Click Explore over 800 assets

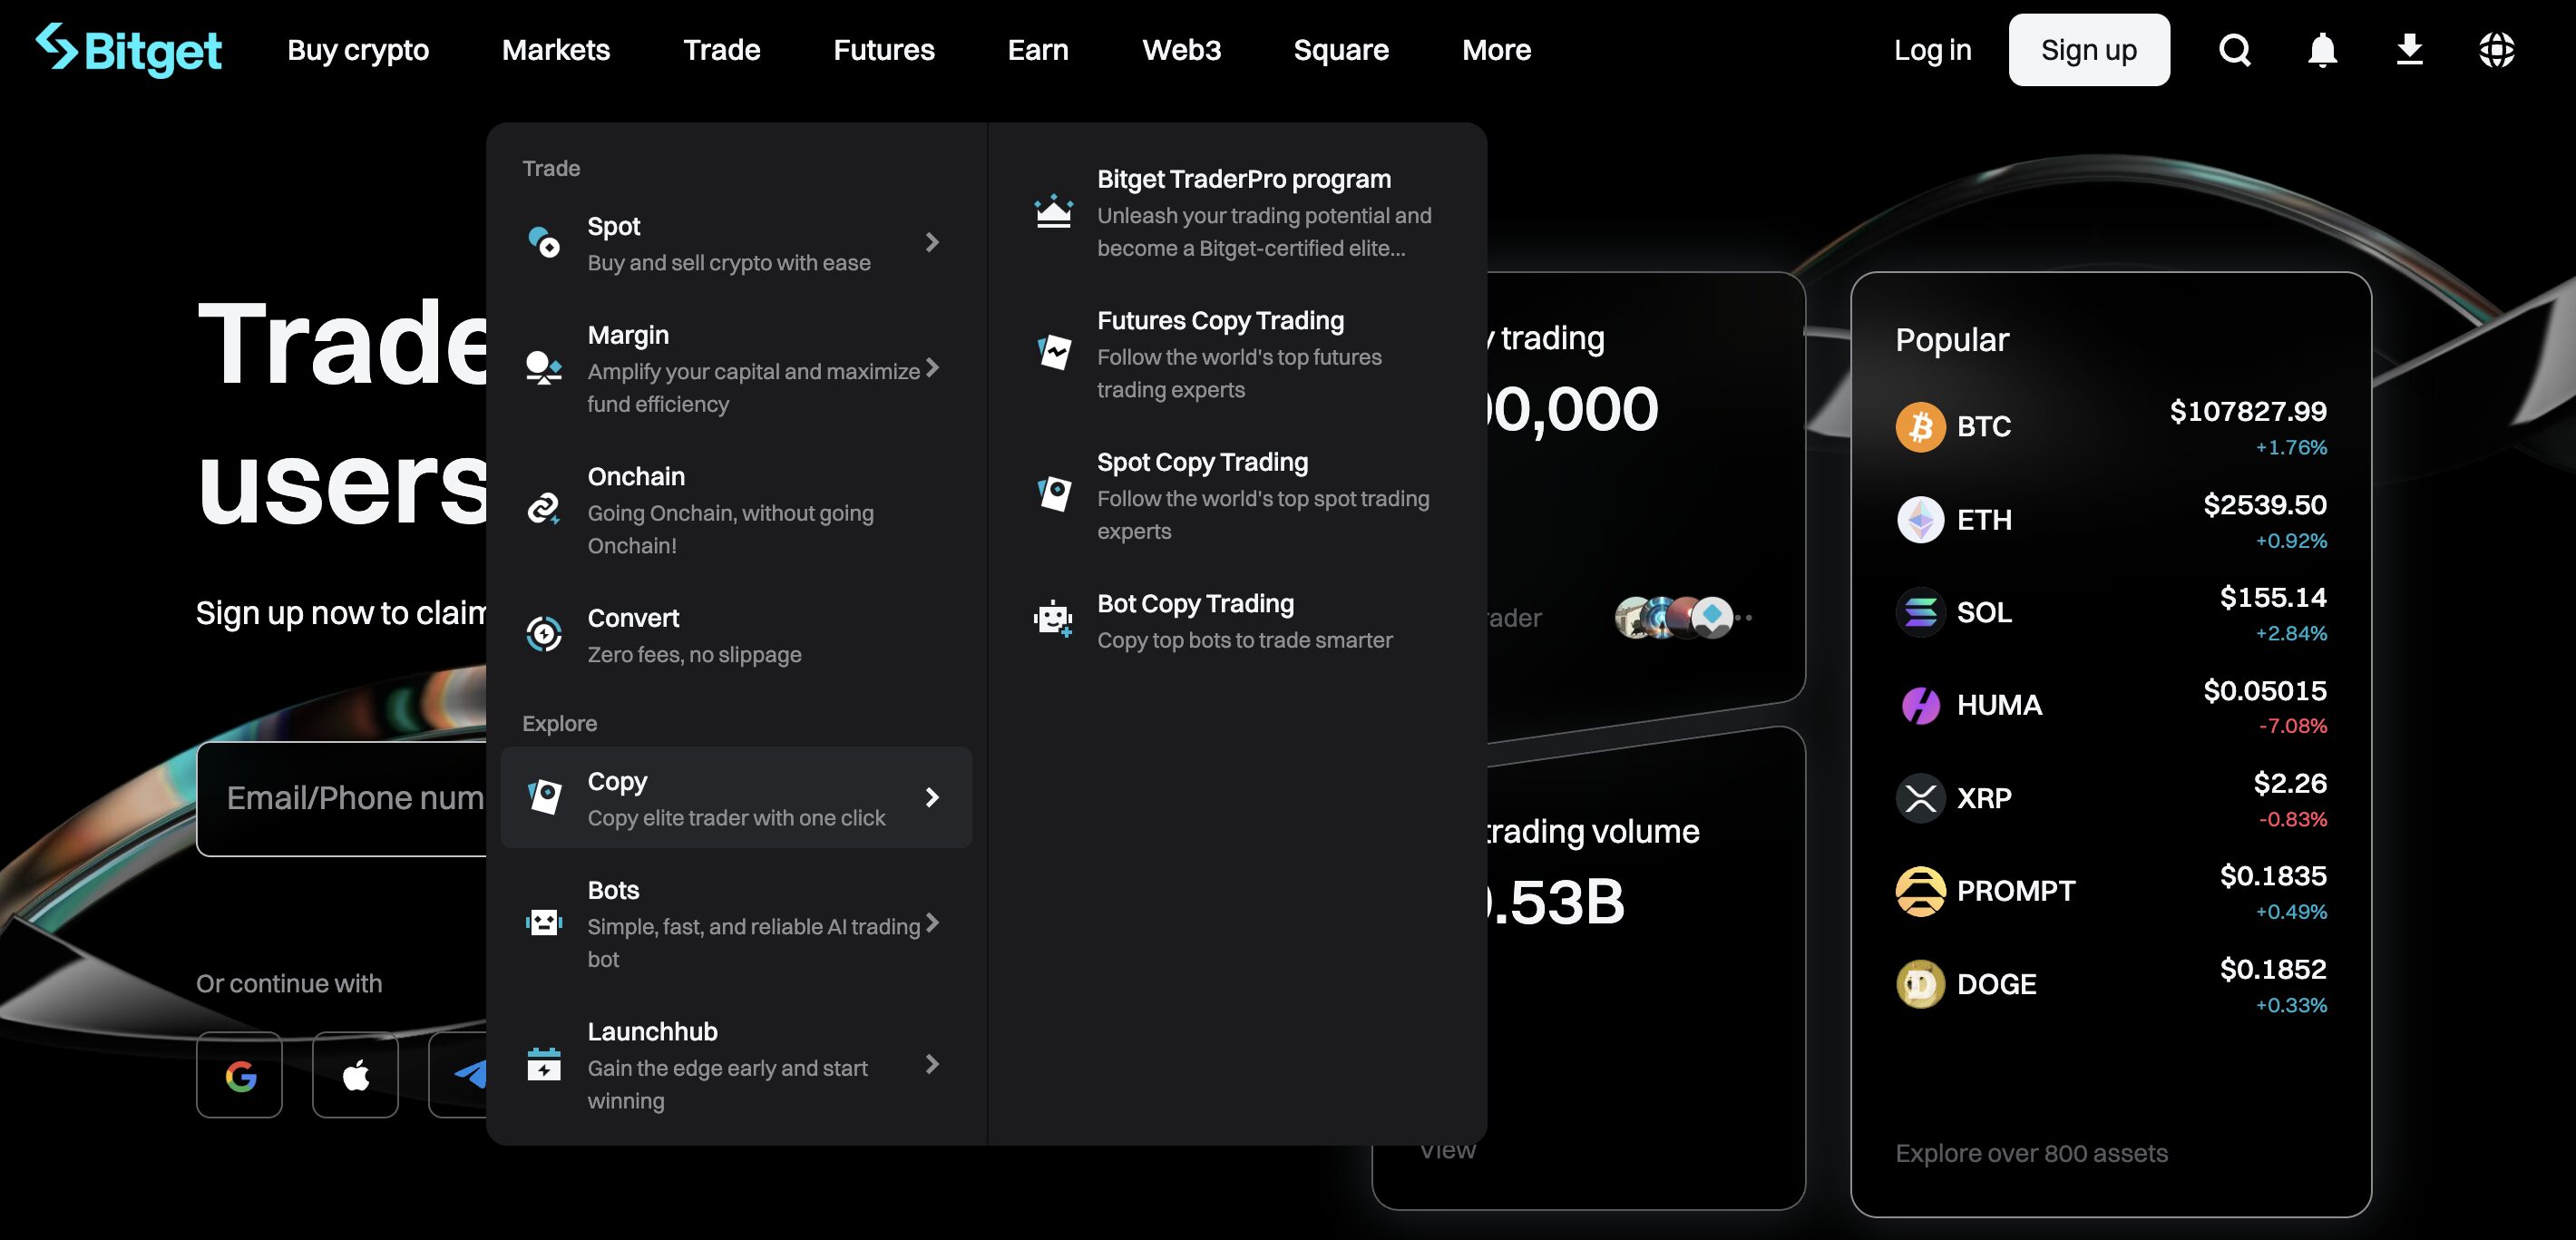(x=2031, y=1153)
